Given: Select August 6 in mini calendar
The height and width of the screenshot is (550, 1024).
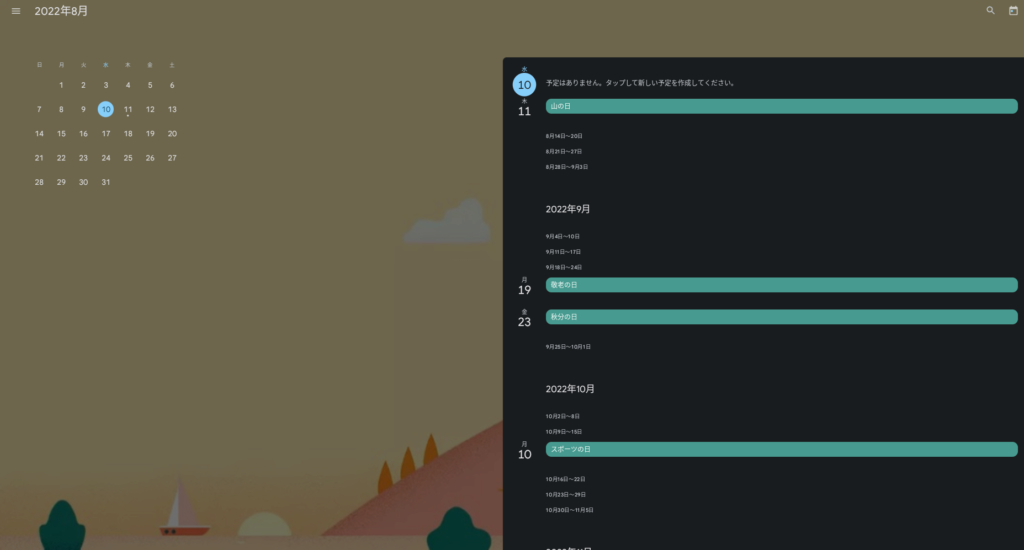Looking at the screenshot, I should coord(172,85).
